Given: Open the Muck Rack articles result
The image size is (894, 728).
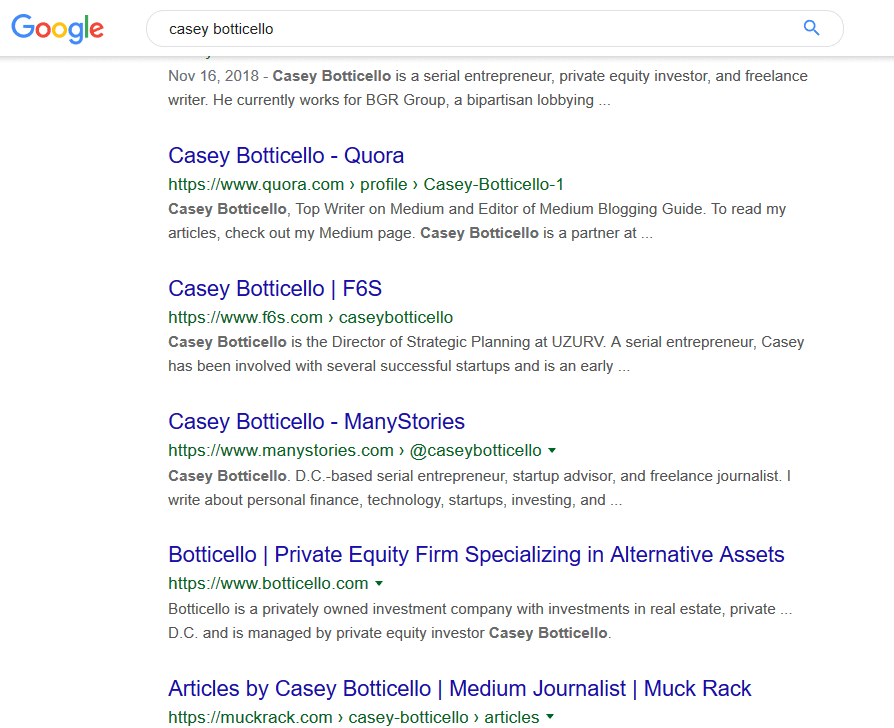Looking at the screenshot, I should click(459, 689).
